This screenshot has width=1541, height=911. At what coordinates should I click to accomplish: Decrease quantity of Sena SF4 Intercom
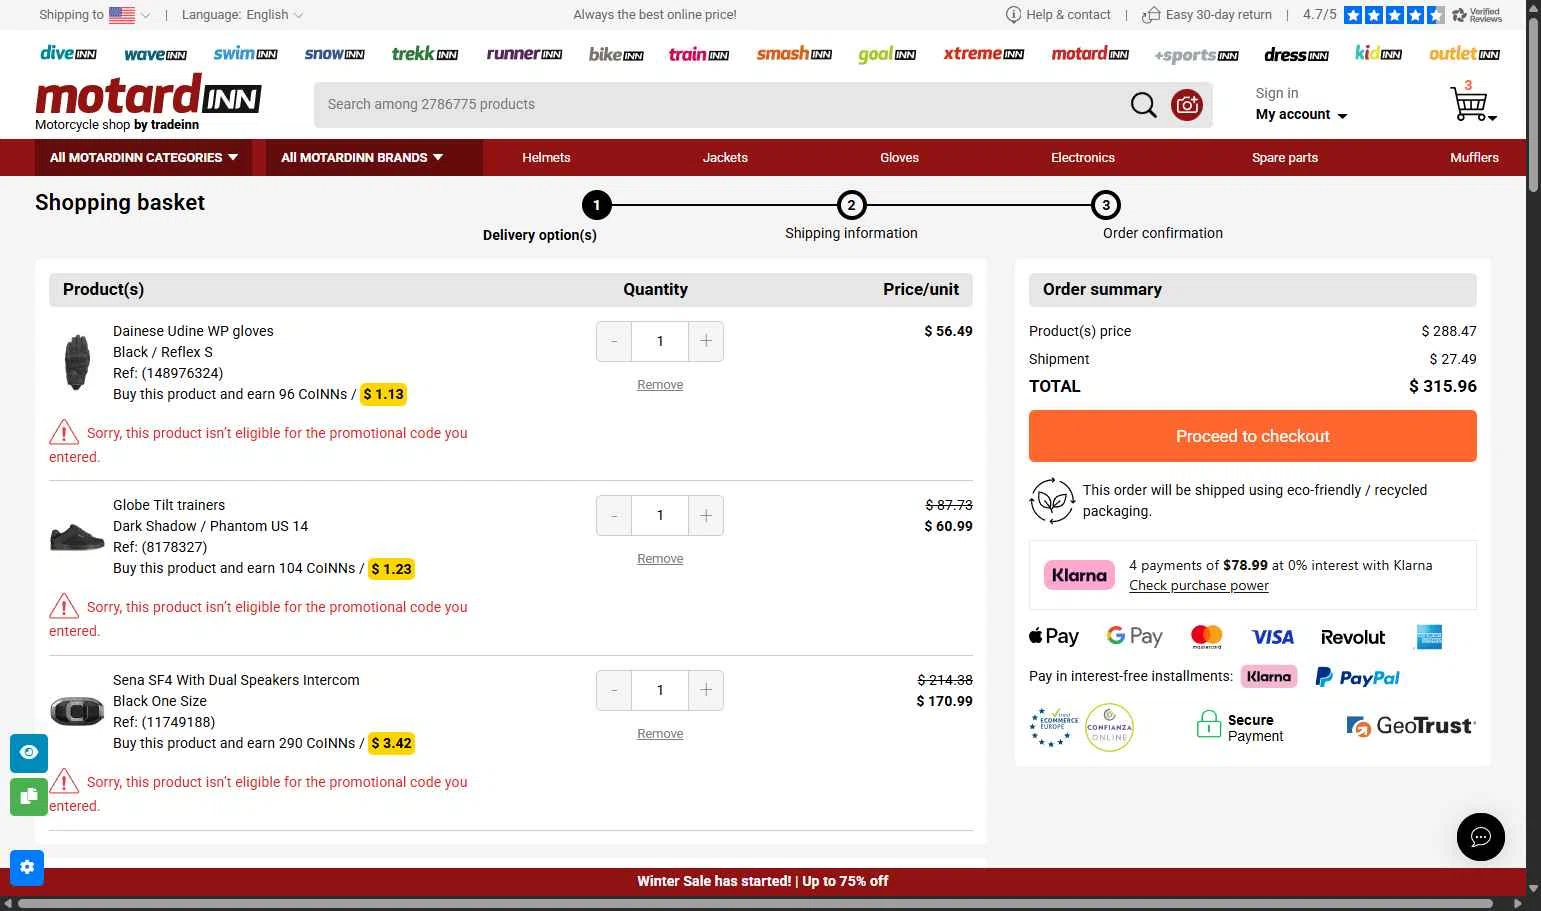[614, 690]
